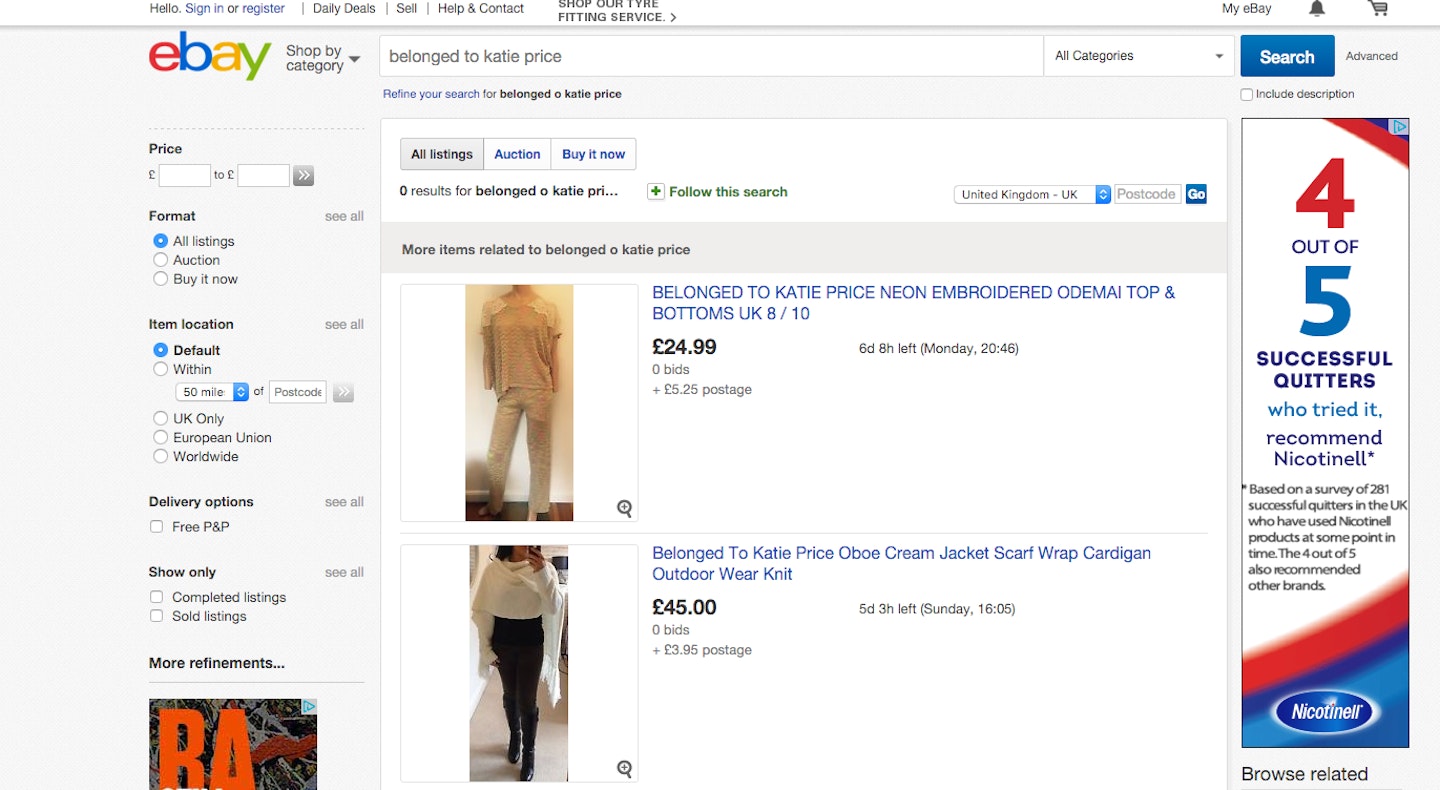Screen dimensions: 1440x790
Task: Open the AdChoices icon on the sidebar ad
Action: tap(308, 707)
